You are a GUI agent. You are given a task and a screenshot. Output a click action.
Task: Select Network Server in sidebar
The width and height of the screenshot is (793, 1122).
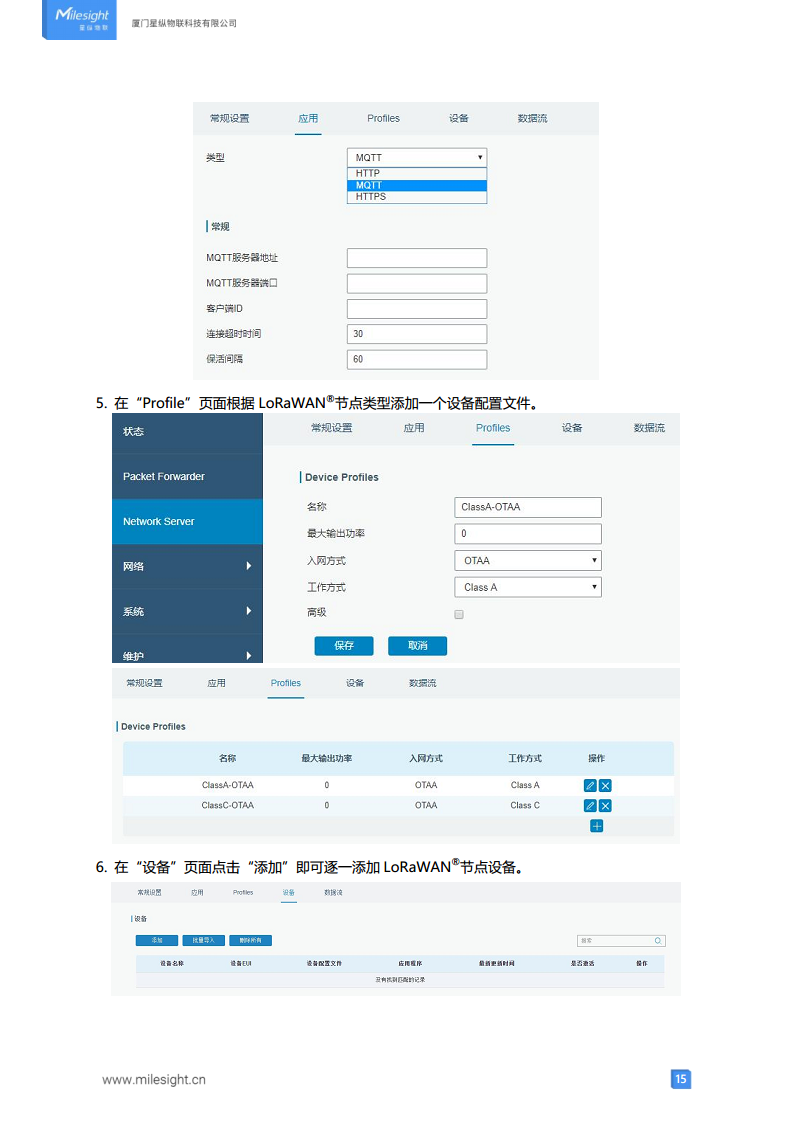point(188,522)
